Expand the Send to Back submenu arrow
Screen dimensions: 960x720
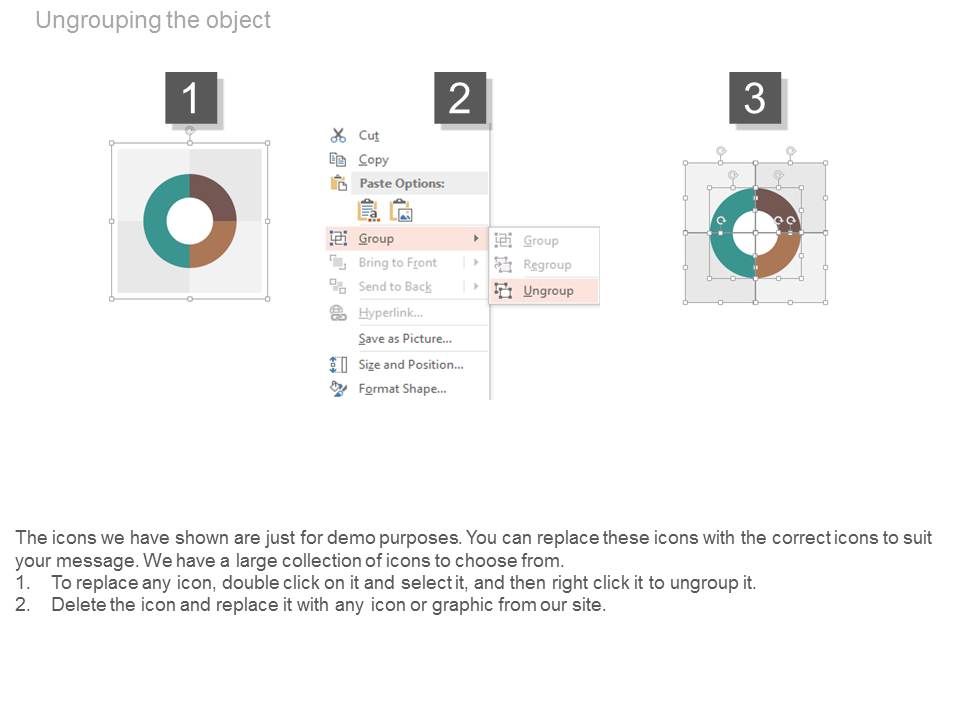[476, 287]
